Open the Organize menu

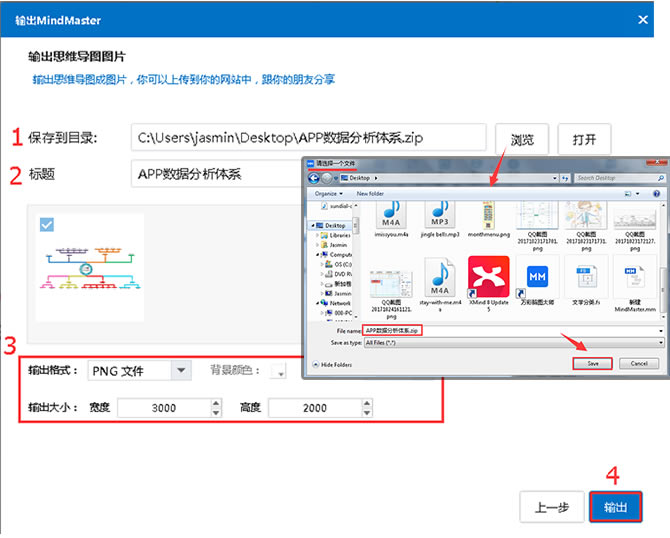point(329,194)
